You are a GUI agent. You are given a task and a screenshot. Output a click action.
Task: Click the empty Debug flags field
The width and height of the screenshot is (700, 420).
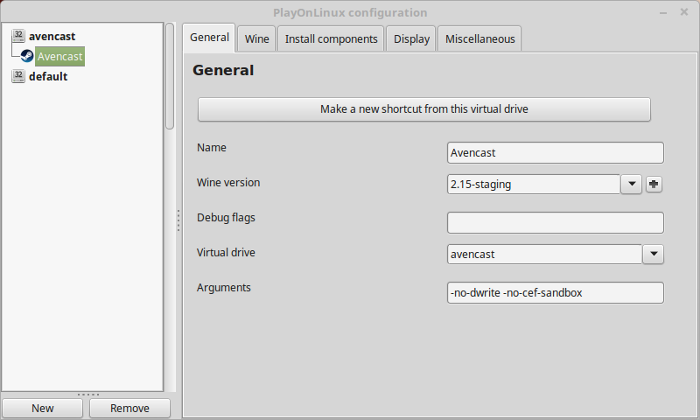click(555, 223)
